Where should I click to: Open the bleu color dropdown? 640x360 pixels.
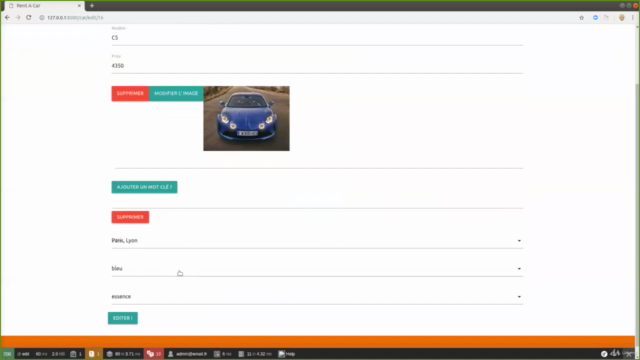[x=317, y=269]
